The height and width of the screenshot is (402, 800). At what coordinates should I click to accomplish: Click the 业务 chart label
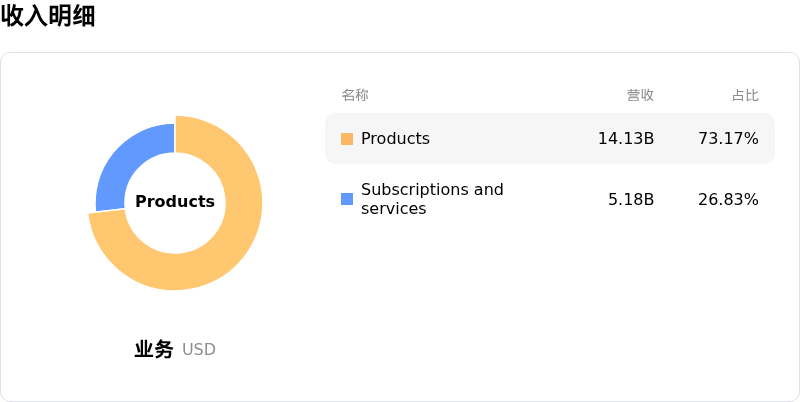[154, 350]
